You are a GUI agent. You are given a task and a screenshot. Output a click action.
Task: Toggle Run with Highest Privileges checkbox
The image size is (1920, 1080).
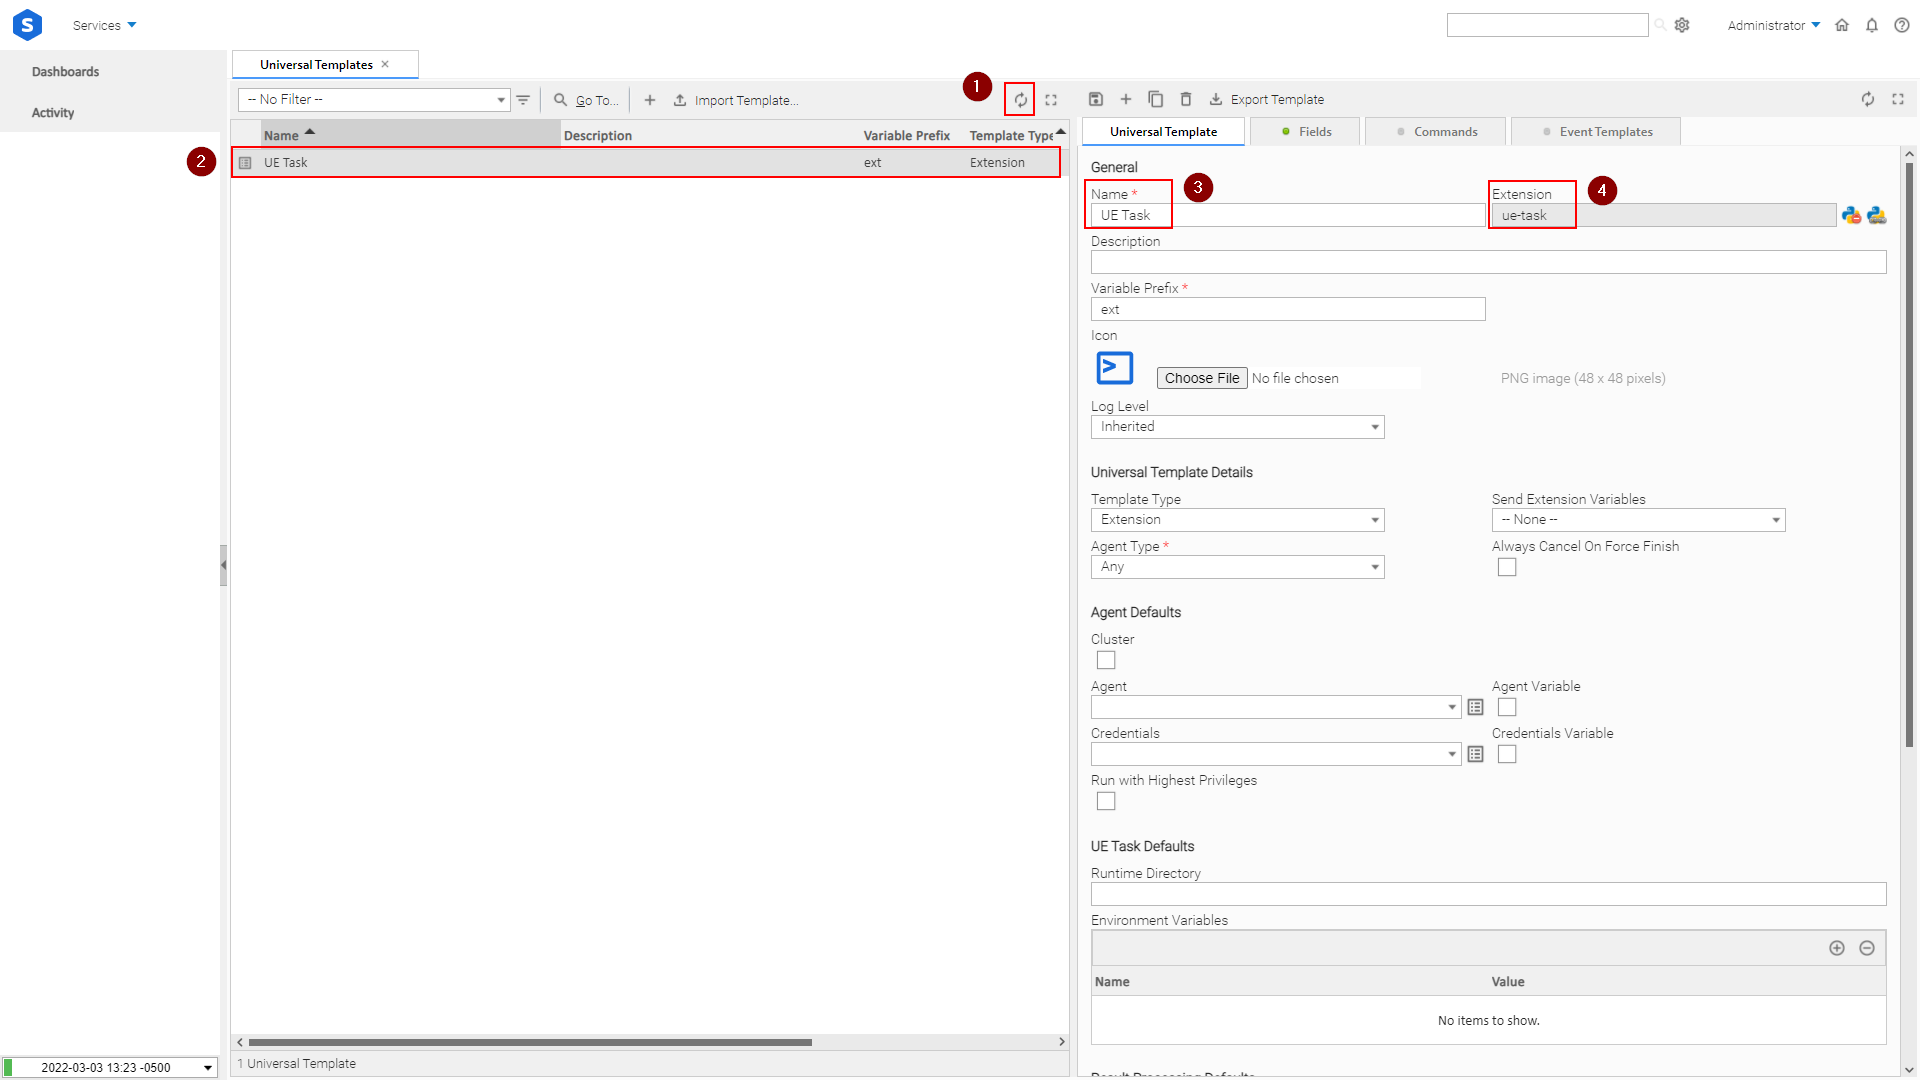pos(1106,802)
